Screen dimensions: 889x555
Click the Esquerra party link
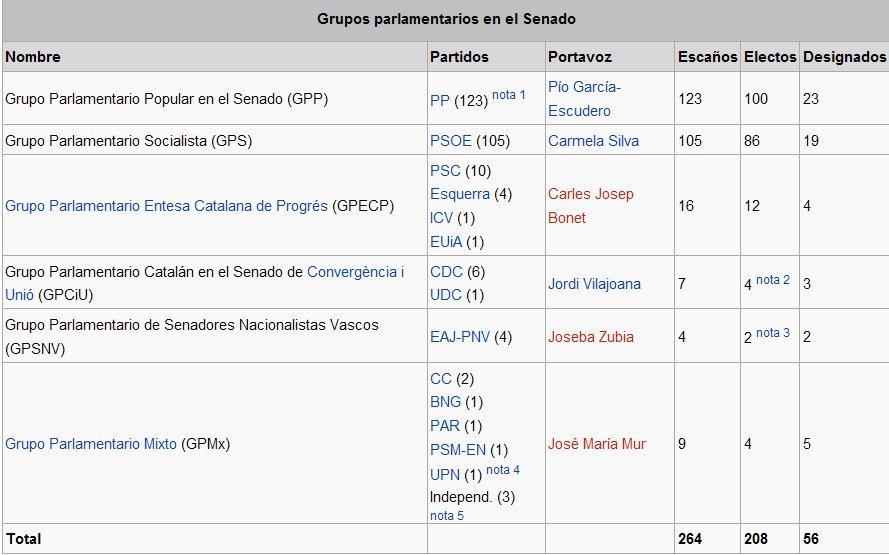click(x=460, y=194)
